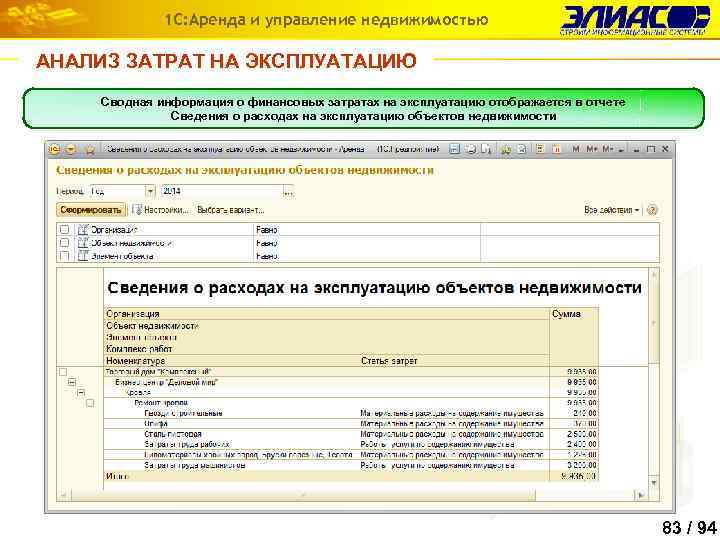Viewport: 720px width, 540px height.
Task: Click the year field containing 2014
Action: [x=222, y=191]
